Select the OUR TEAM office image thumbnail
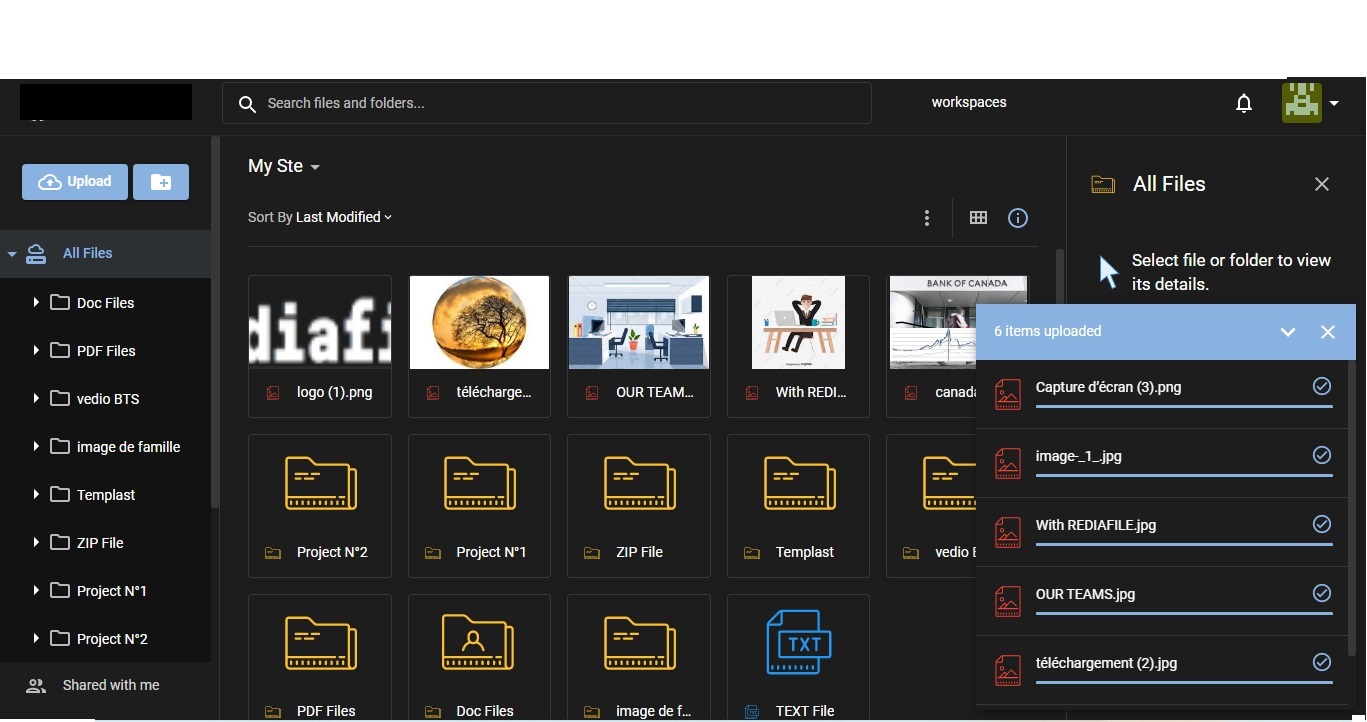This screenshot has width=1367, height=722. pos(639,322)
